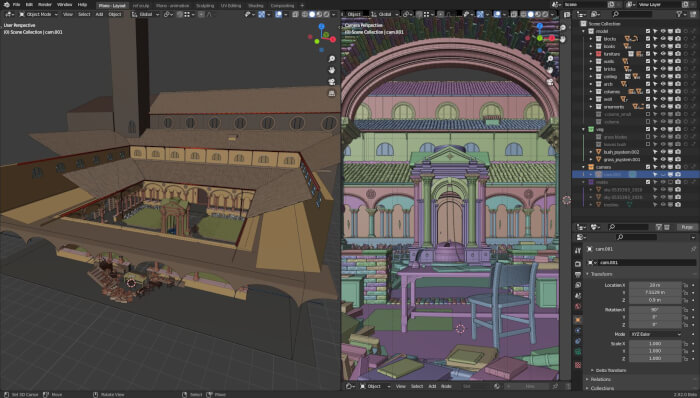The image size is (700, 398).
Task: Open the Render menu
Action: 45,4
